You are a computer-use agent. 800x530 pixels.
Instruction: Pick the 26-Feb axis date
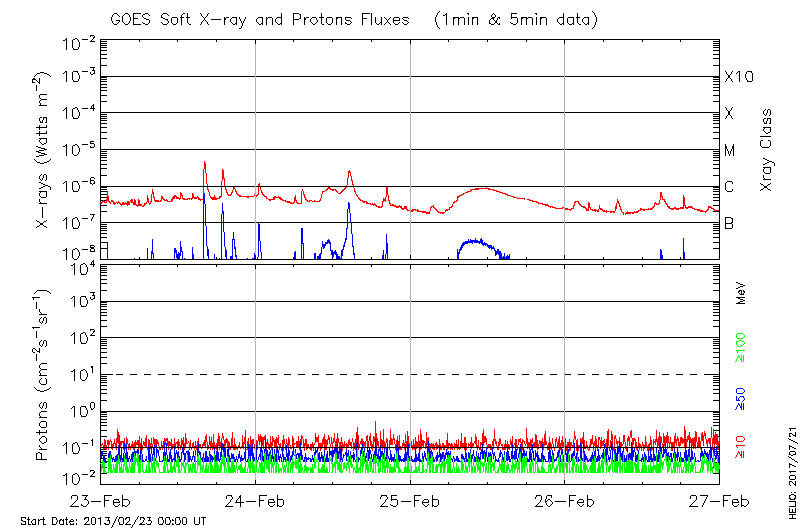coord(565,501)
